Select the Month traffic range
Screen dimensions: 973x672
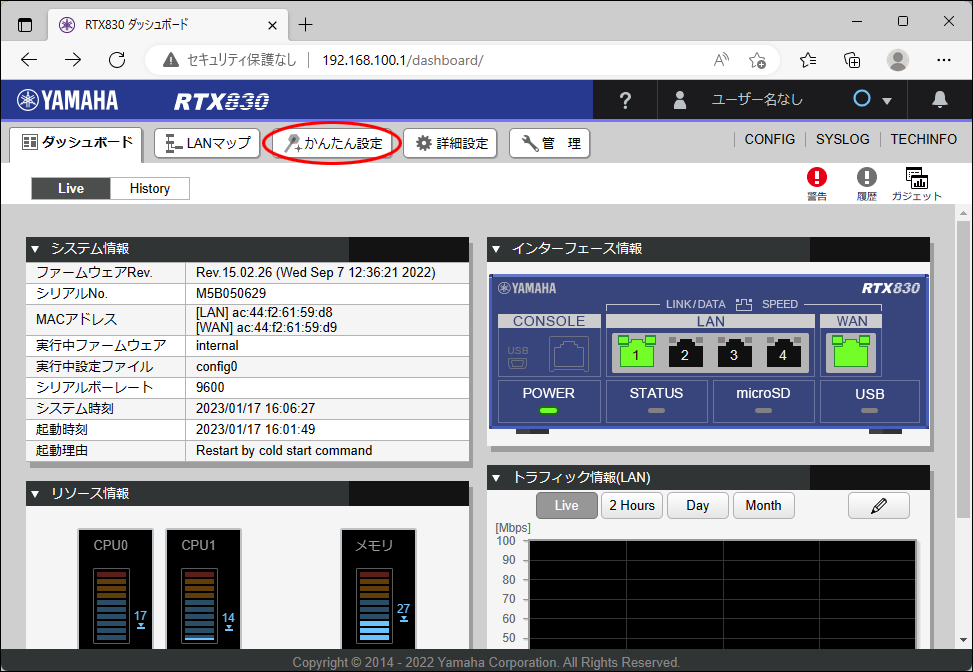point(763,506)
